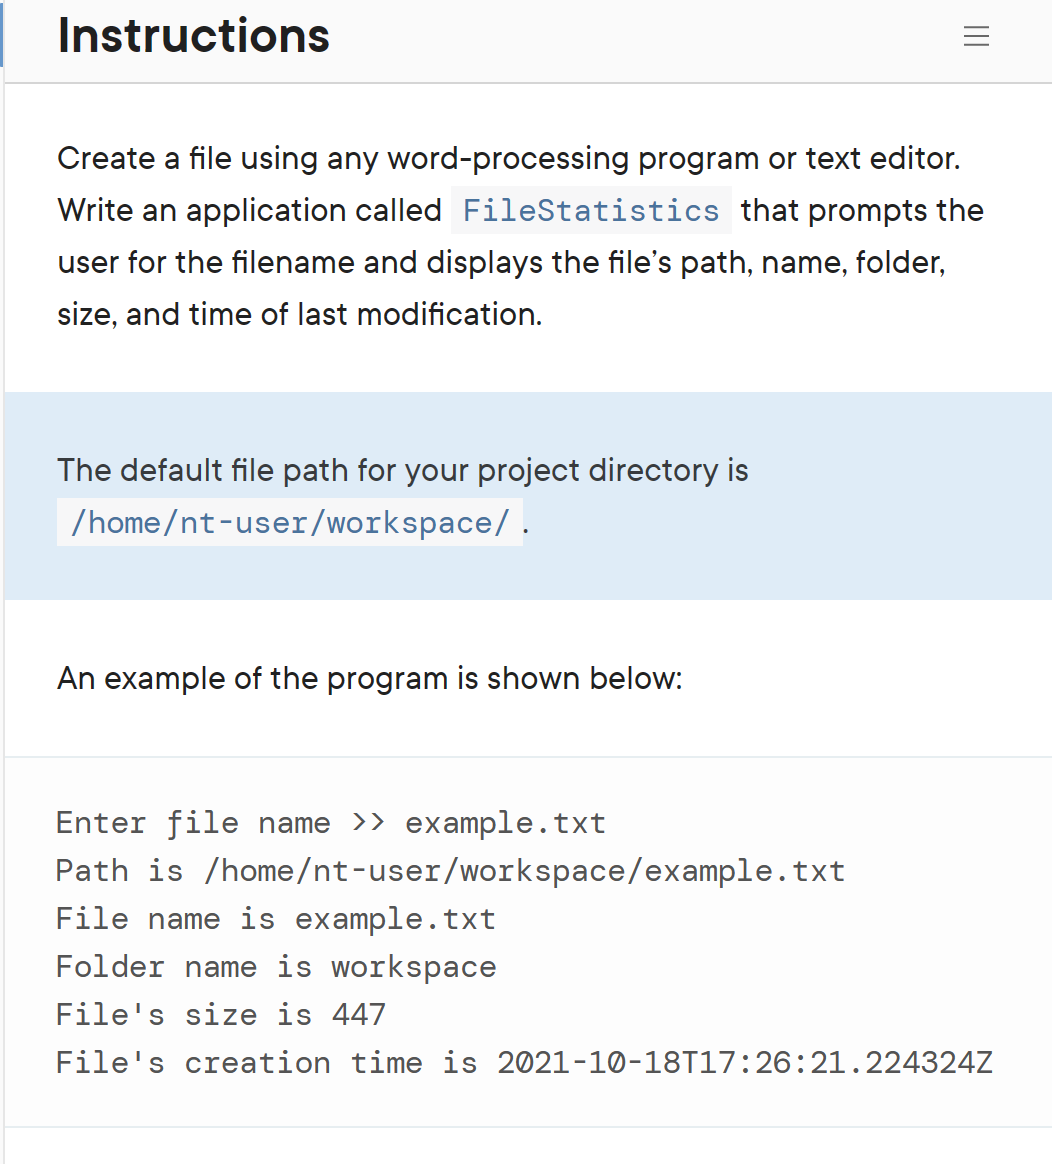The image size is (1052, 1164).
Task: Click the Instructions title text
Action: [x=193, y=36]
